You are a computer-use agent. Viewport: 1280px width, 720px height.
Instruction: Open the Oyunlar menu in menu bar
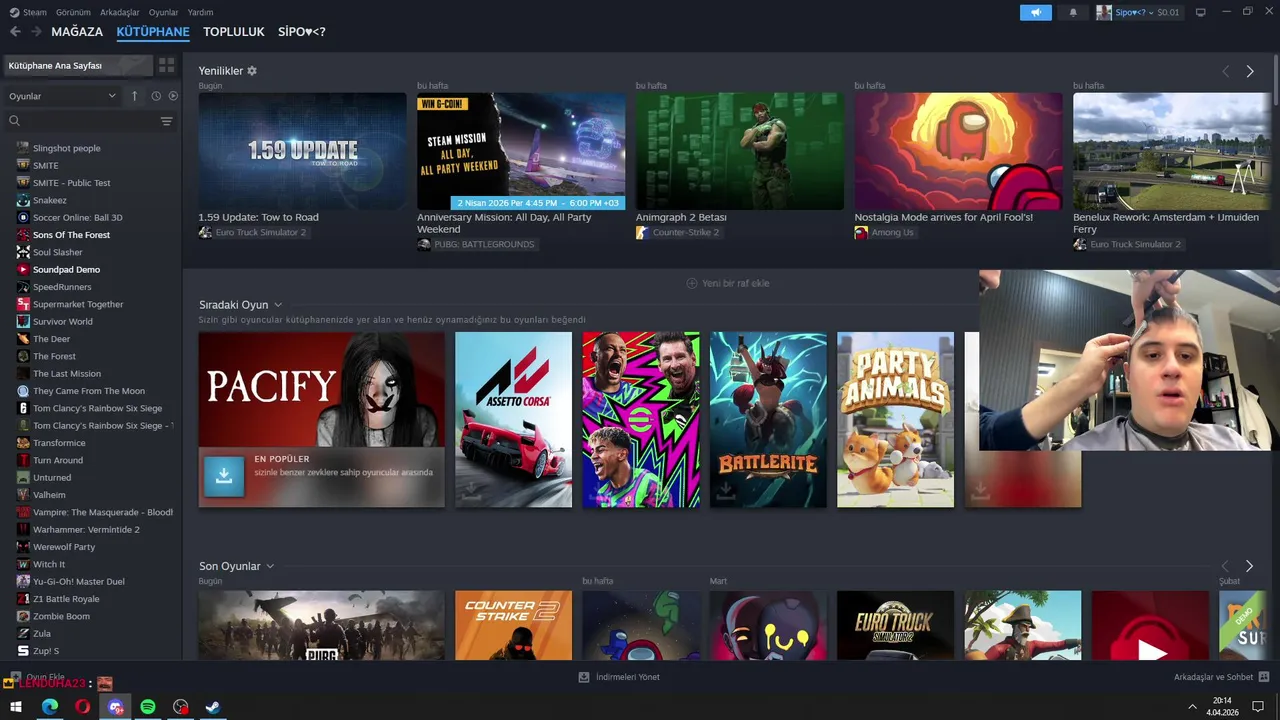163,12
